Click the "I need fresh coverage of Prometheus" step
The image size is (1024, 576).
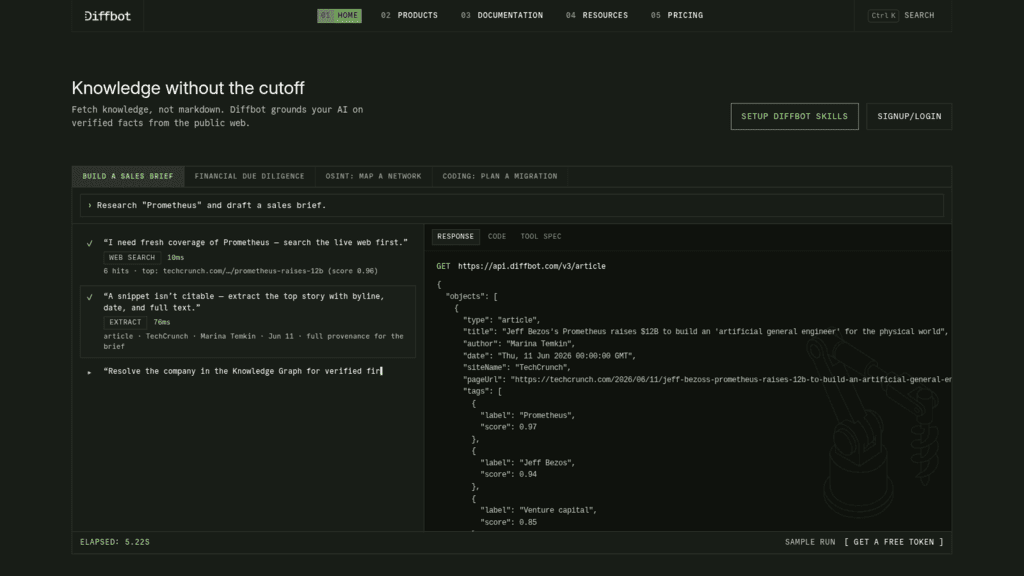(x=255, y=243)
